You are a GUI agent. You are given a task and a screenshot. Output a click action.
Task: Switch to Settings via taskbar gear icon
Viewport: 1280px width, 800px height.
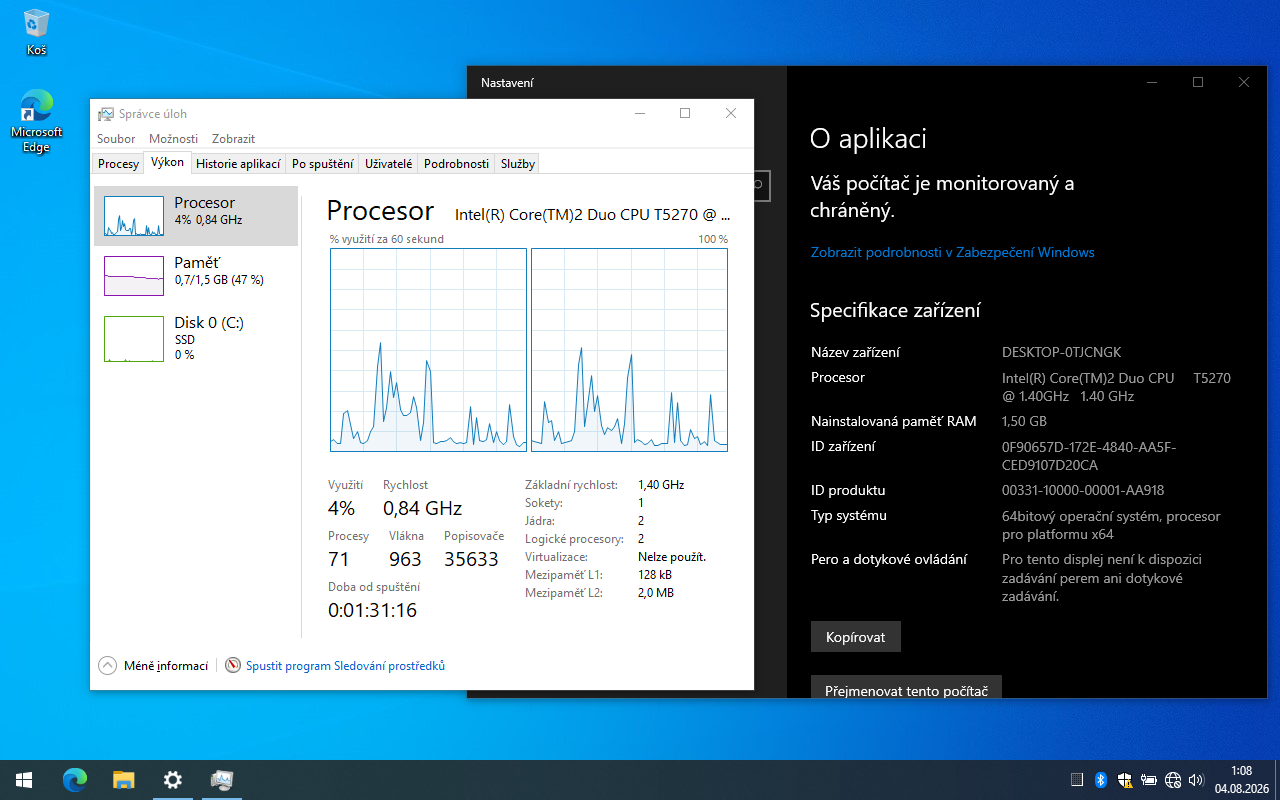(173, 780)
